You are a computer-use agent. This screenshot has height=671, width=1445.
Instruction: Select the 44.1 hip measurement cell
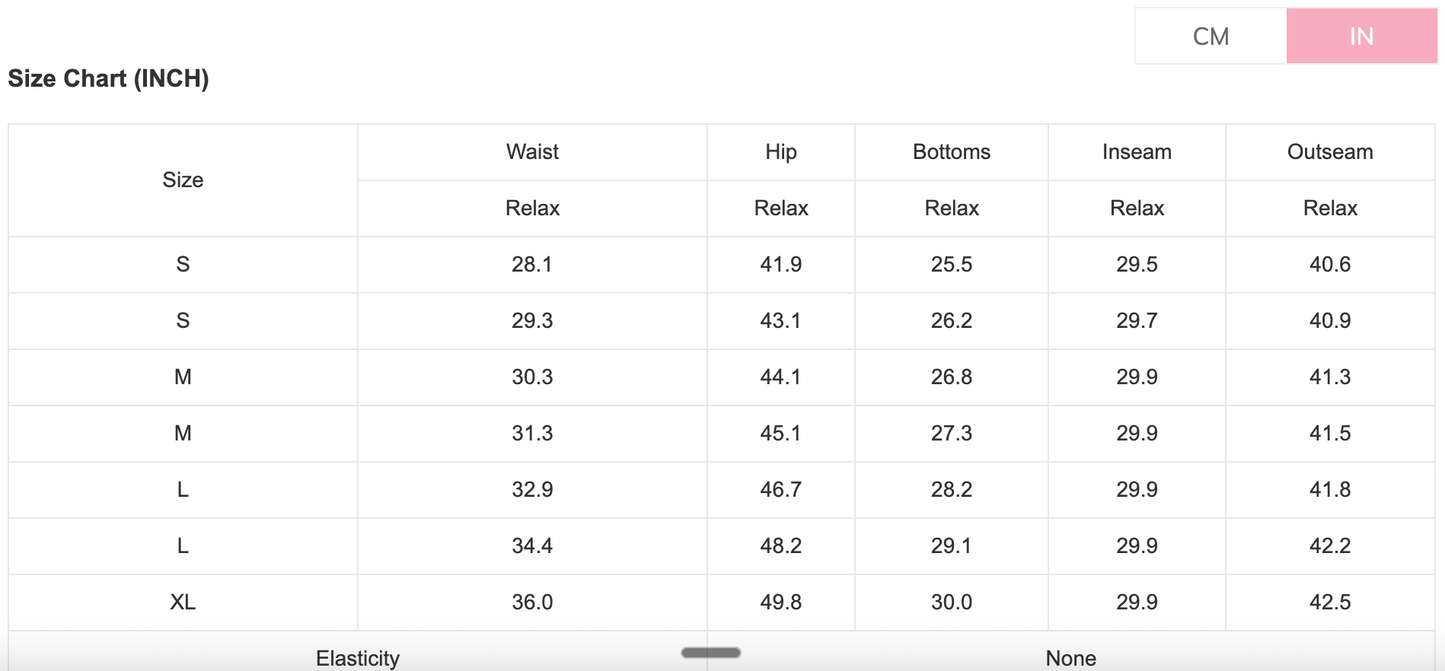point(781,377)
